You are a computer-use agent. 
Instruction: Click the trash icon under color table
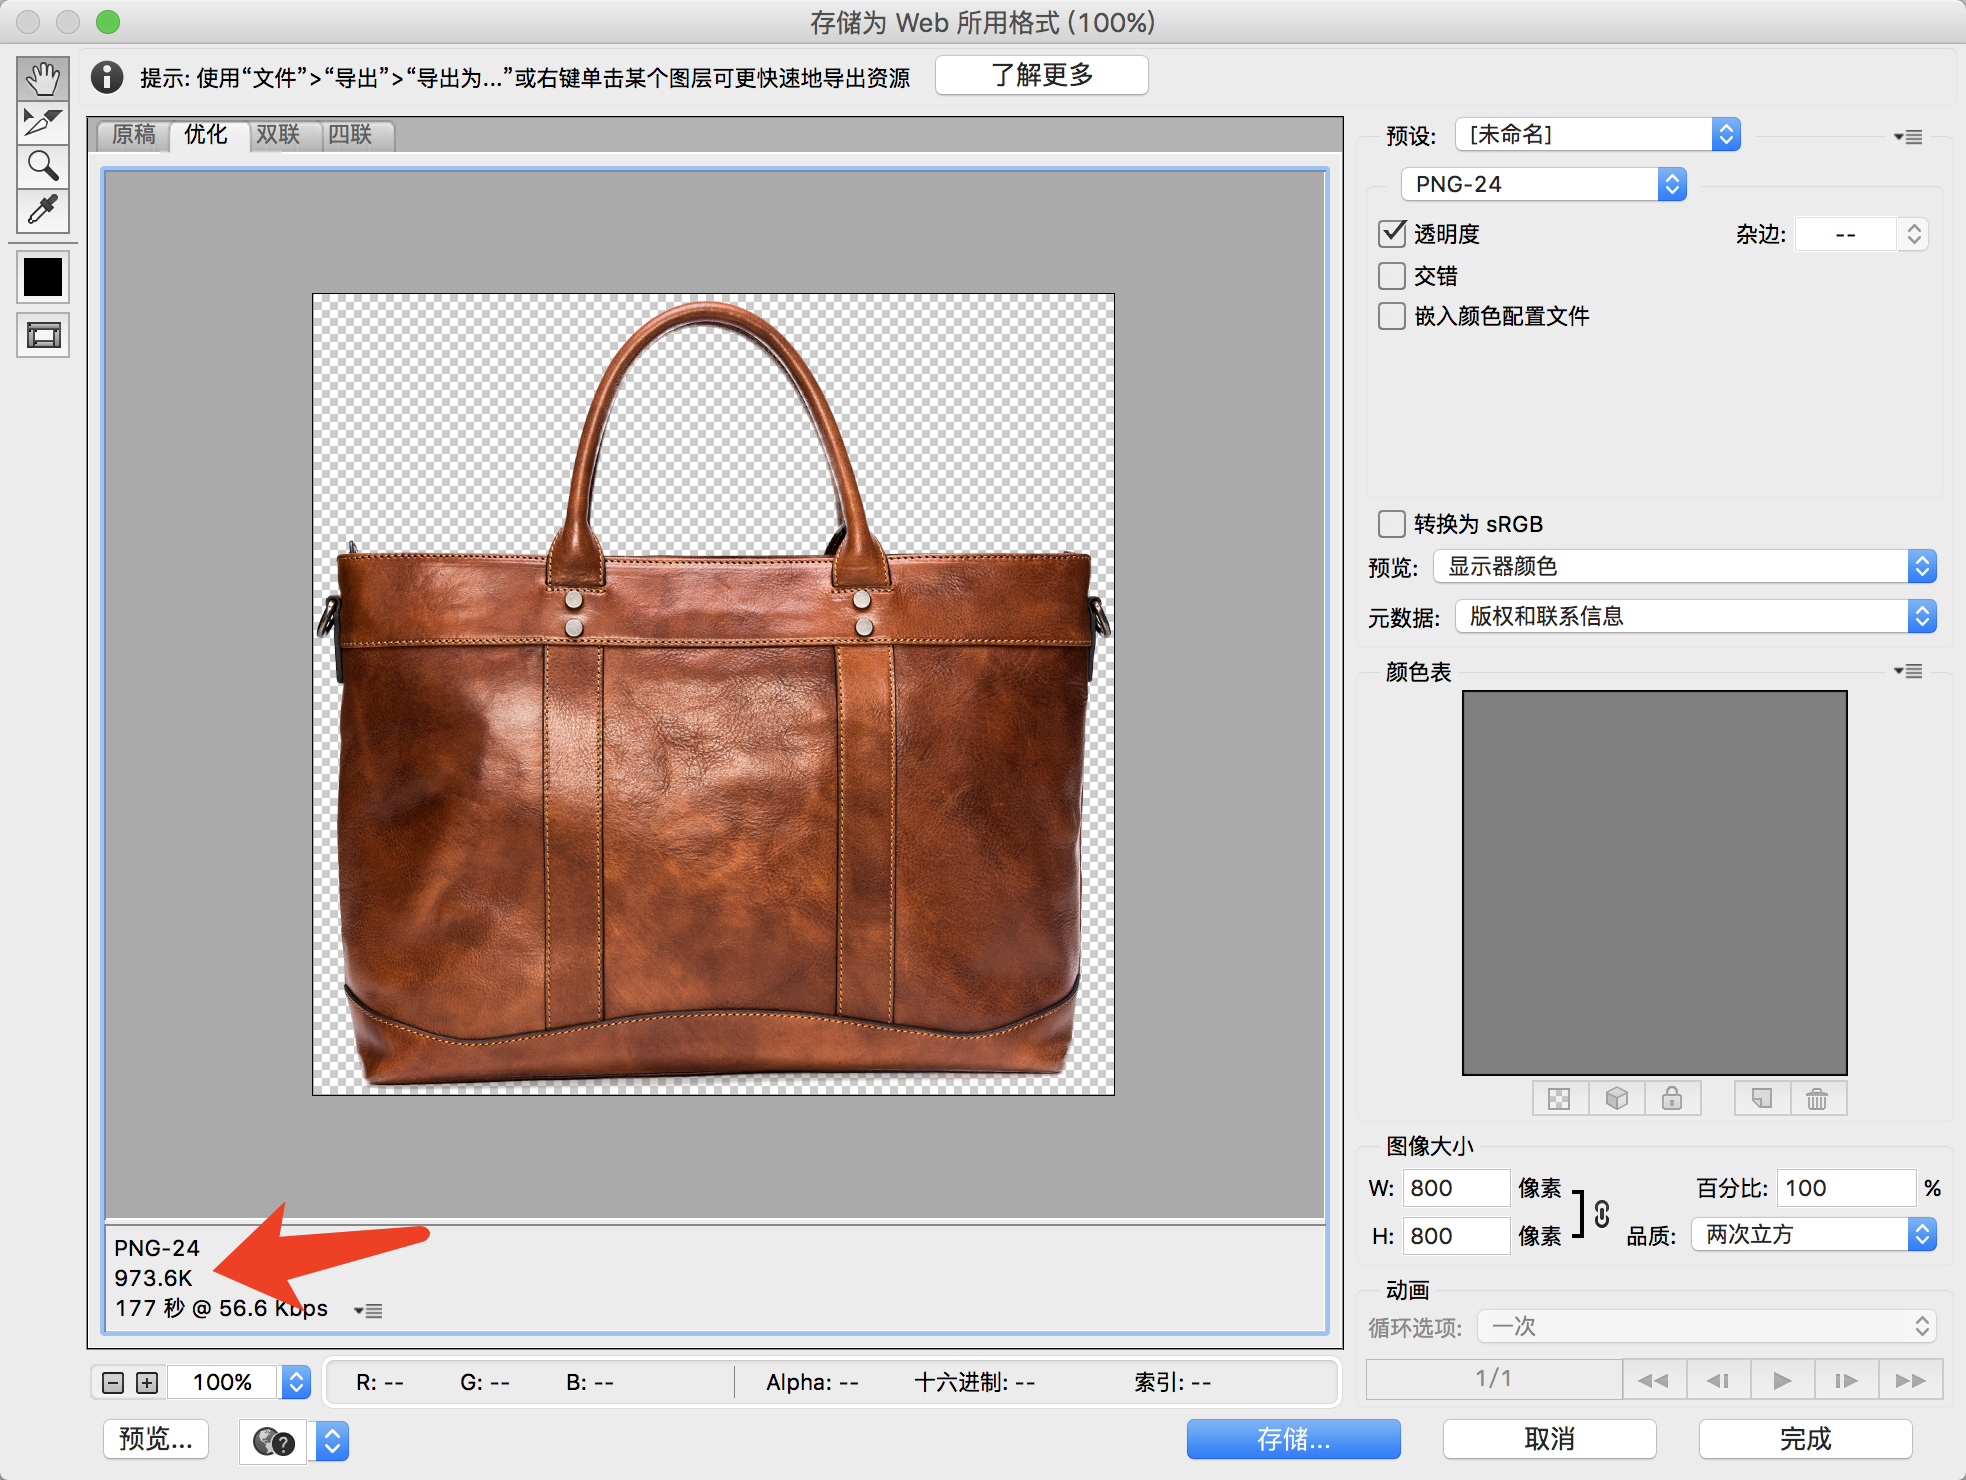pos(1816,1099)
